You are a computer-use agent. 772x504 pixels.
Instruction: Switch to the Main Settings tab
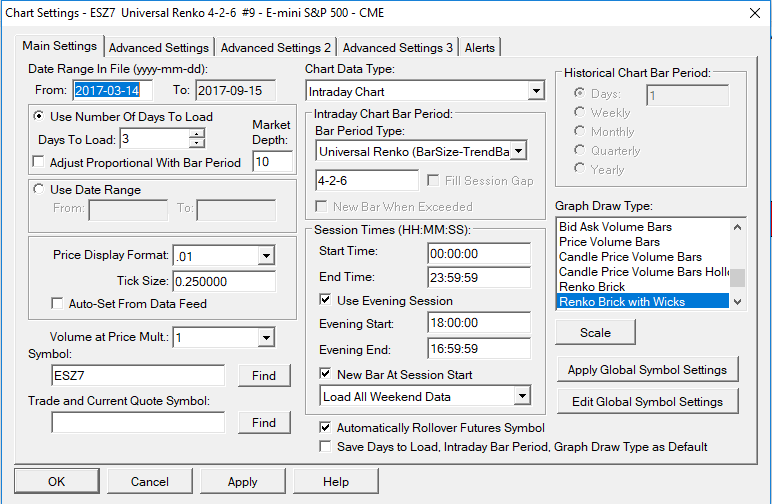(x=60, y=46)
